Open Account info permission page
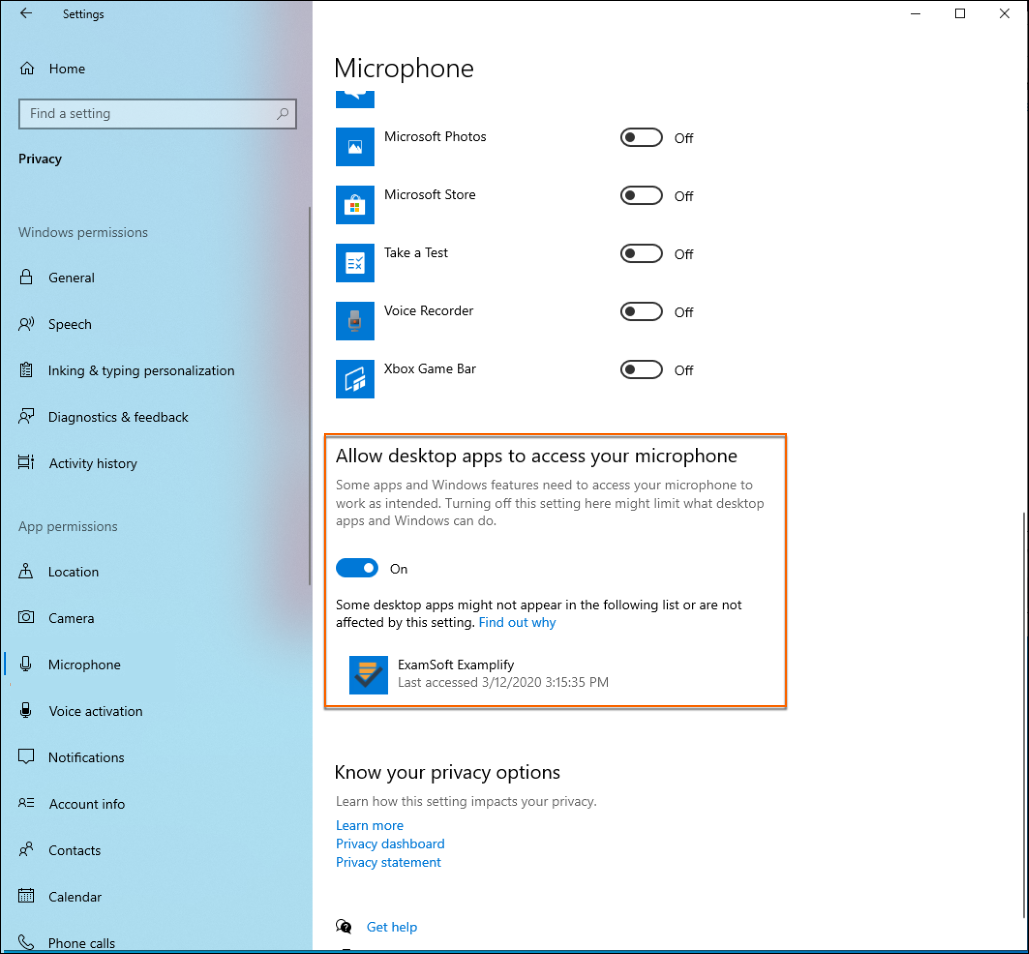The height and width of the screenshot is (954, 1029). 87,804
